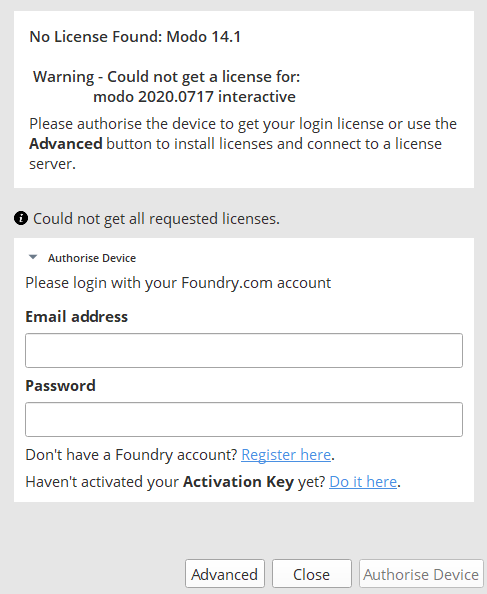Open the Register here link
This screenshot has width=487, height=594.
pos(286,455)
